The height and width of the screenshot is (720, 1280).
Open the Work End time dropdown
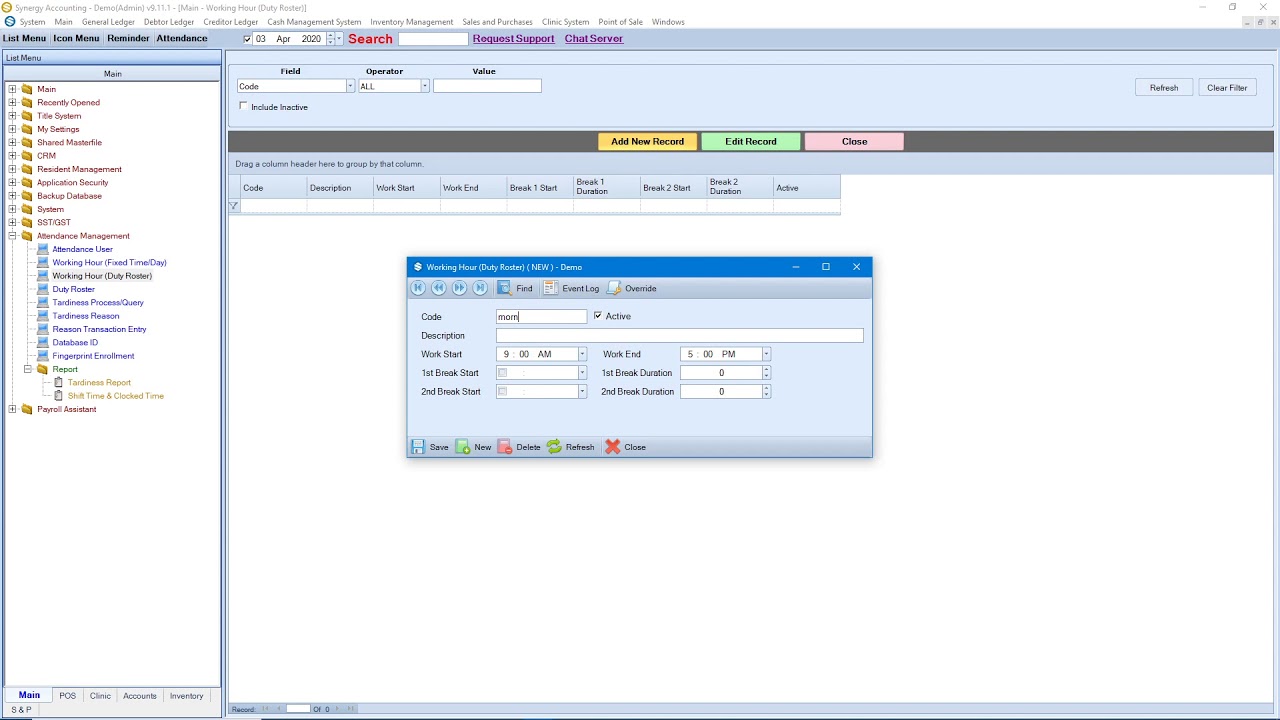click(766, 354)
